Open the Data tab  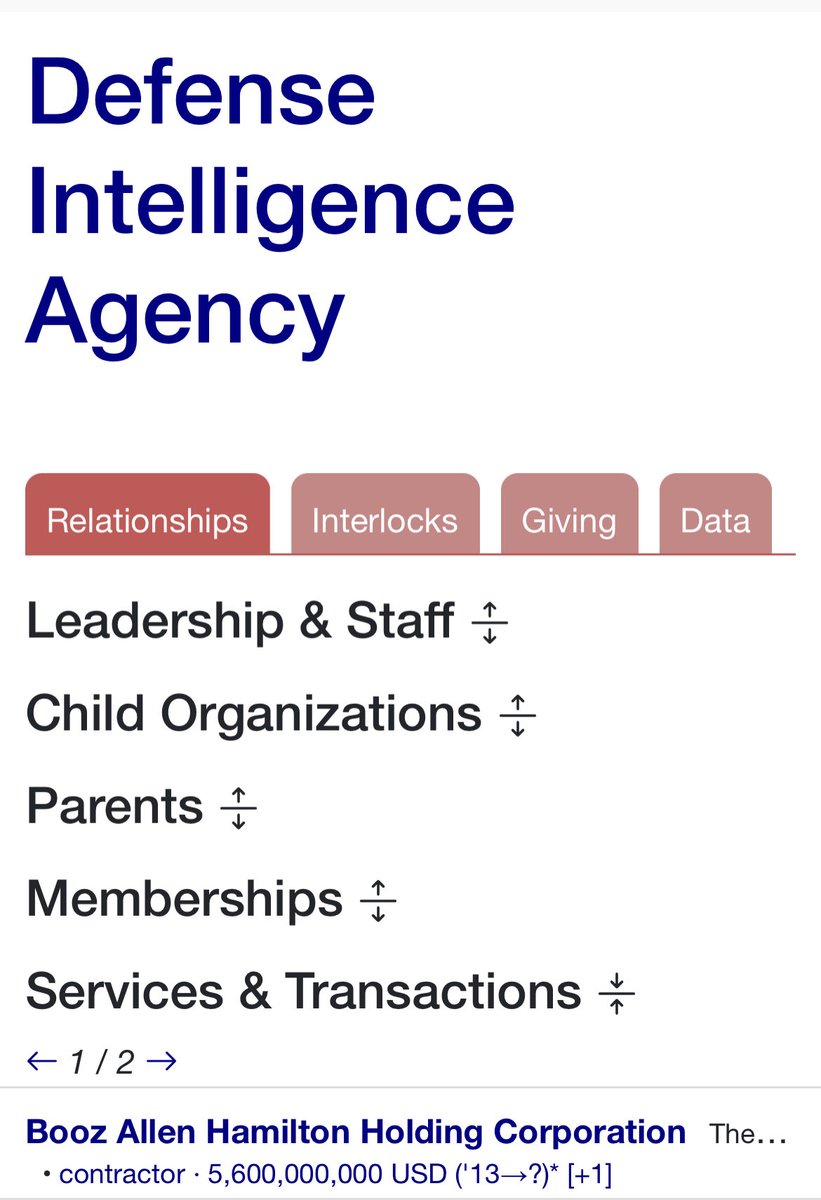(x=715, y=520)
